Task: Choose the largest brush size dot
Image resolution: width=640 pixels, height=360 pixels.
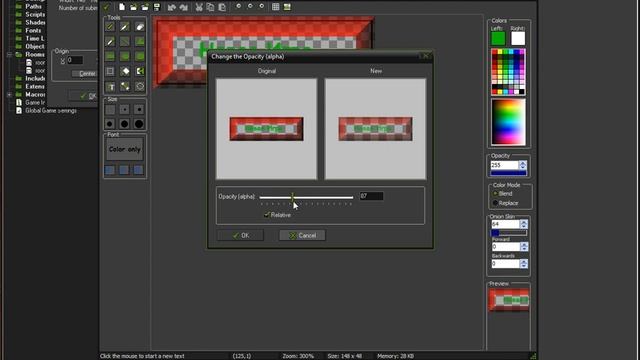Action: click(139, 124)
